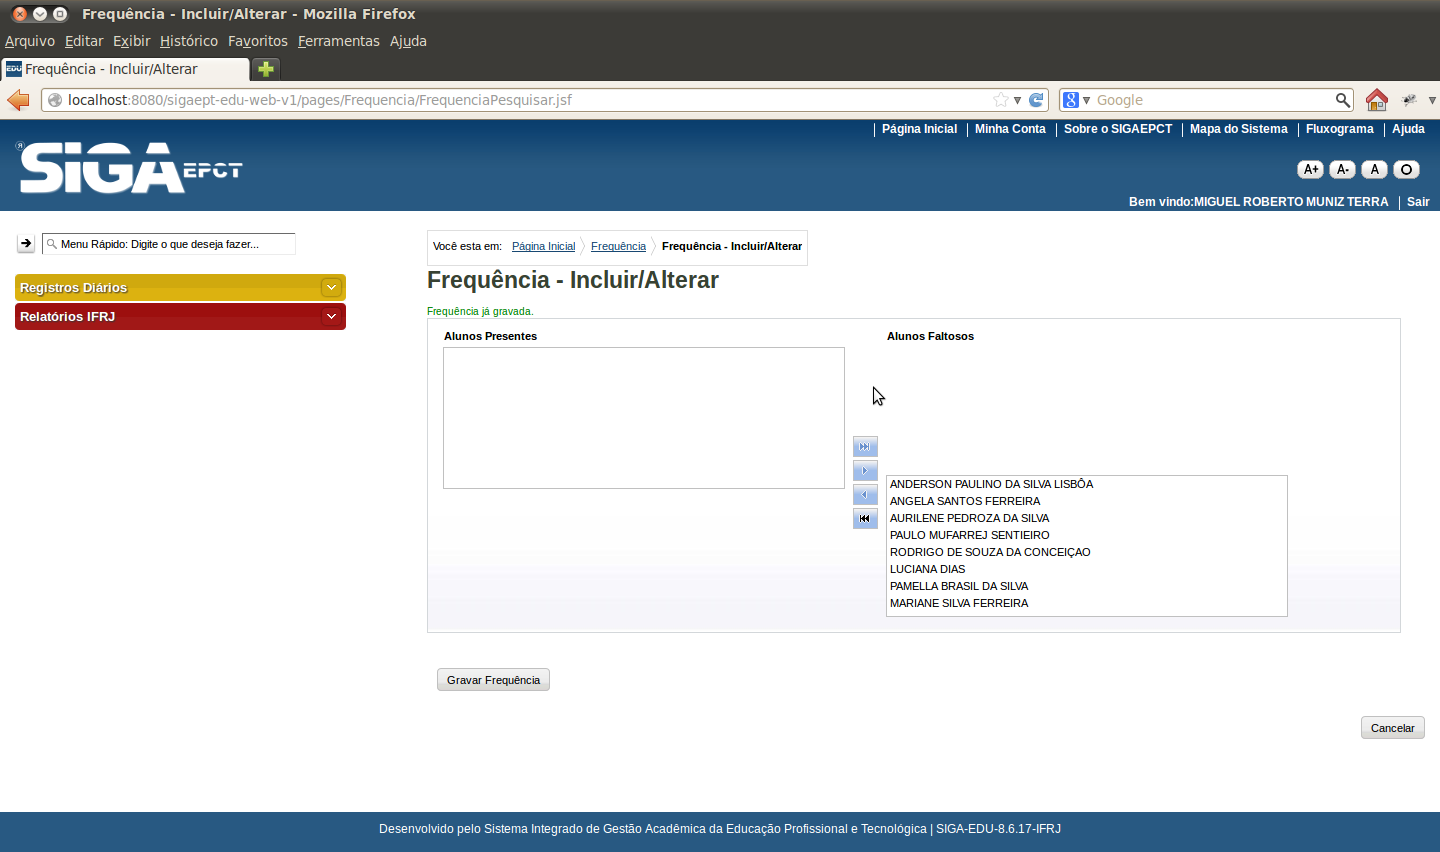The height and width of the screenshot is (852, 1440).
Task: Click the Firefox home icon
Action: pos(1377,100)
